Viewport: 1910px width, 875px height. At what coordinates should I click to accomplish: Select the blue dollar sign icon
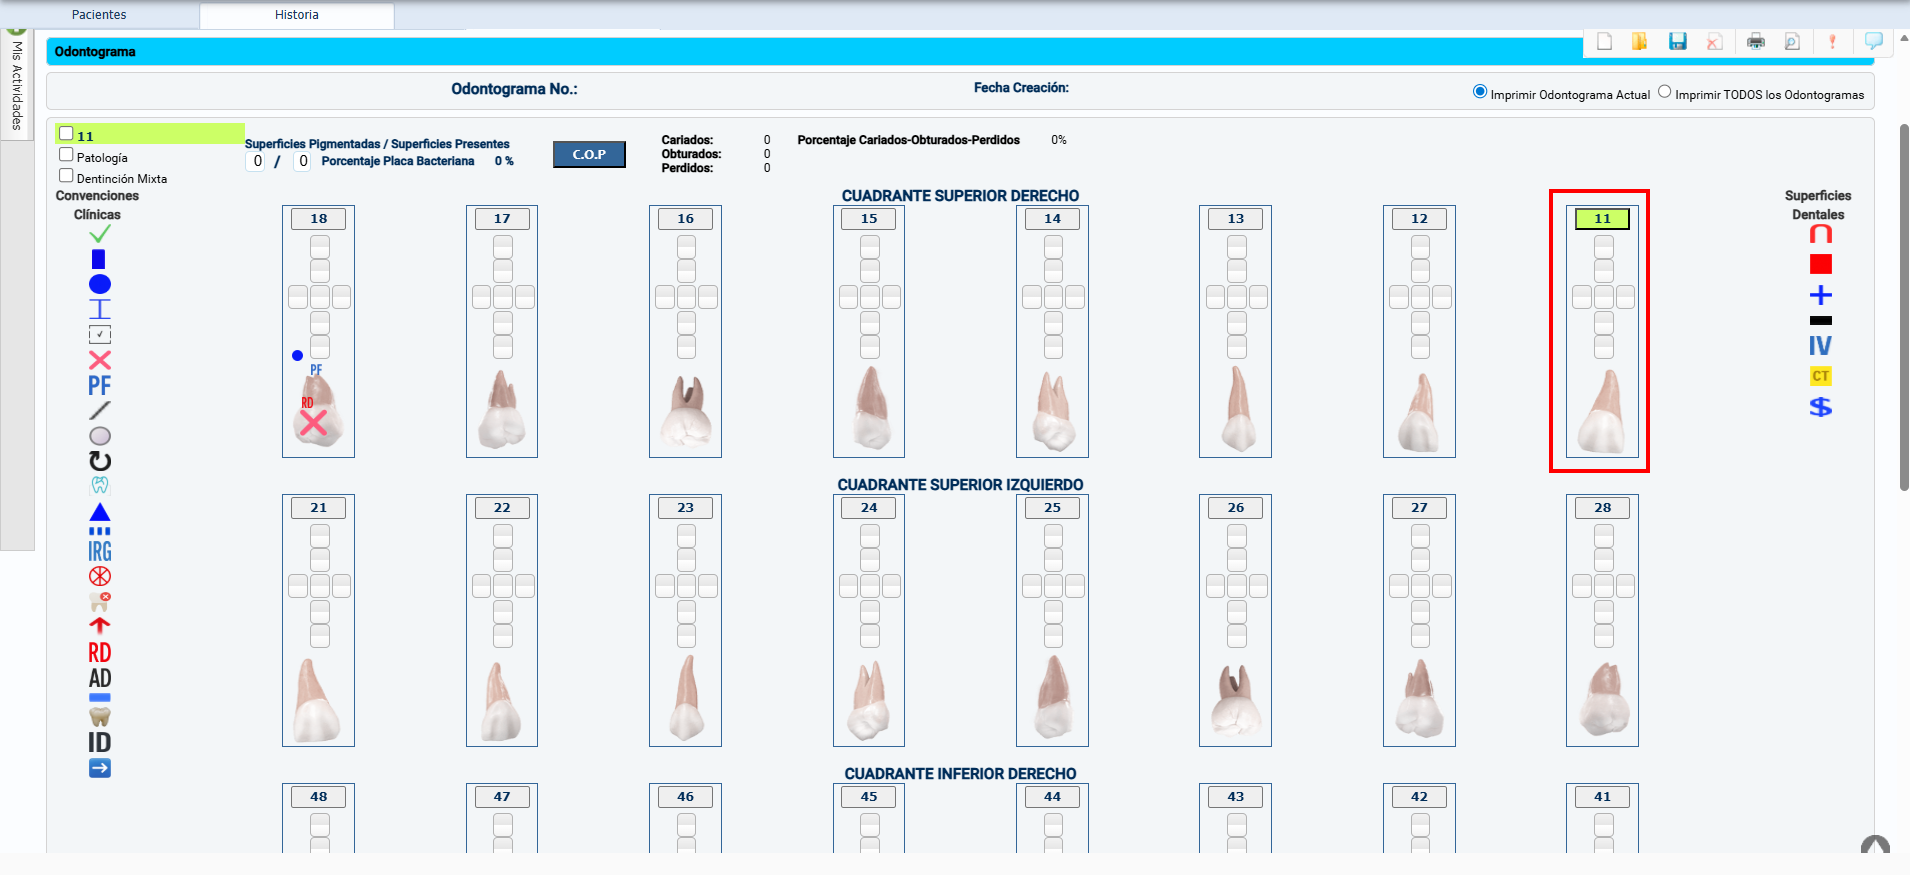click(x=1820, y=407)
